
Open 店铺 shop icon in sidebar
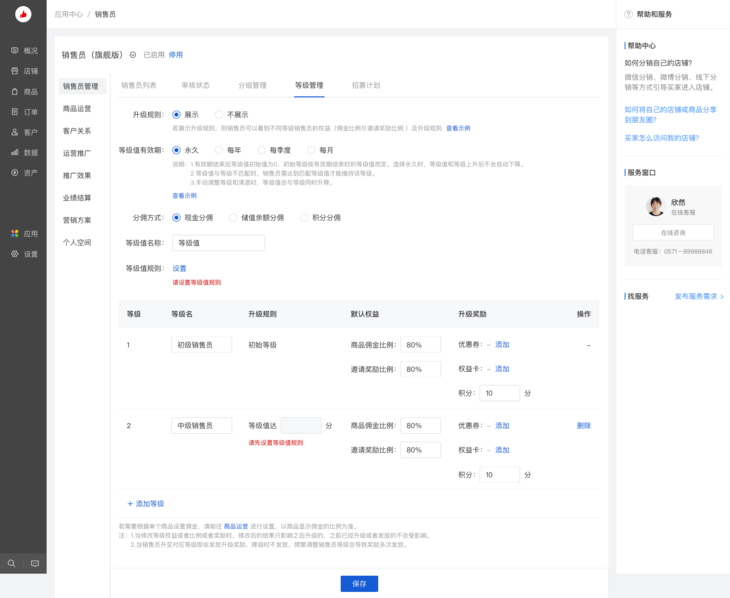[x=15, y=71]
